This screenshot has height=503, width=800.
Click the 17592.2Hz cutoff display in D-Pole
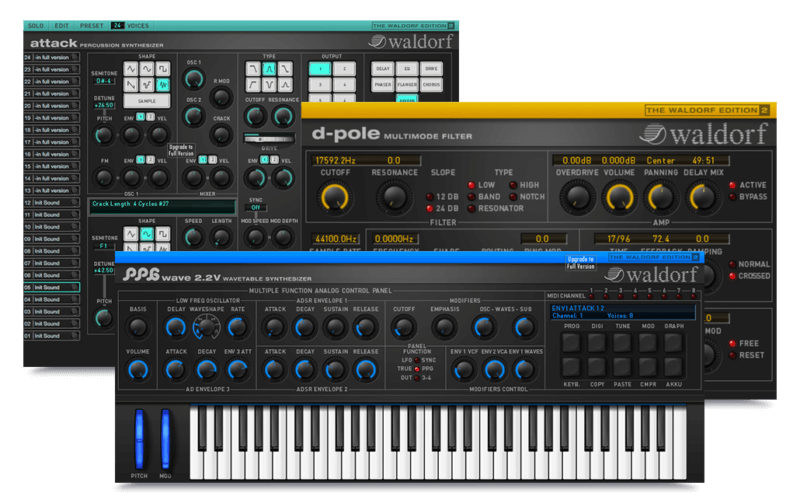[335, 160]
